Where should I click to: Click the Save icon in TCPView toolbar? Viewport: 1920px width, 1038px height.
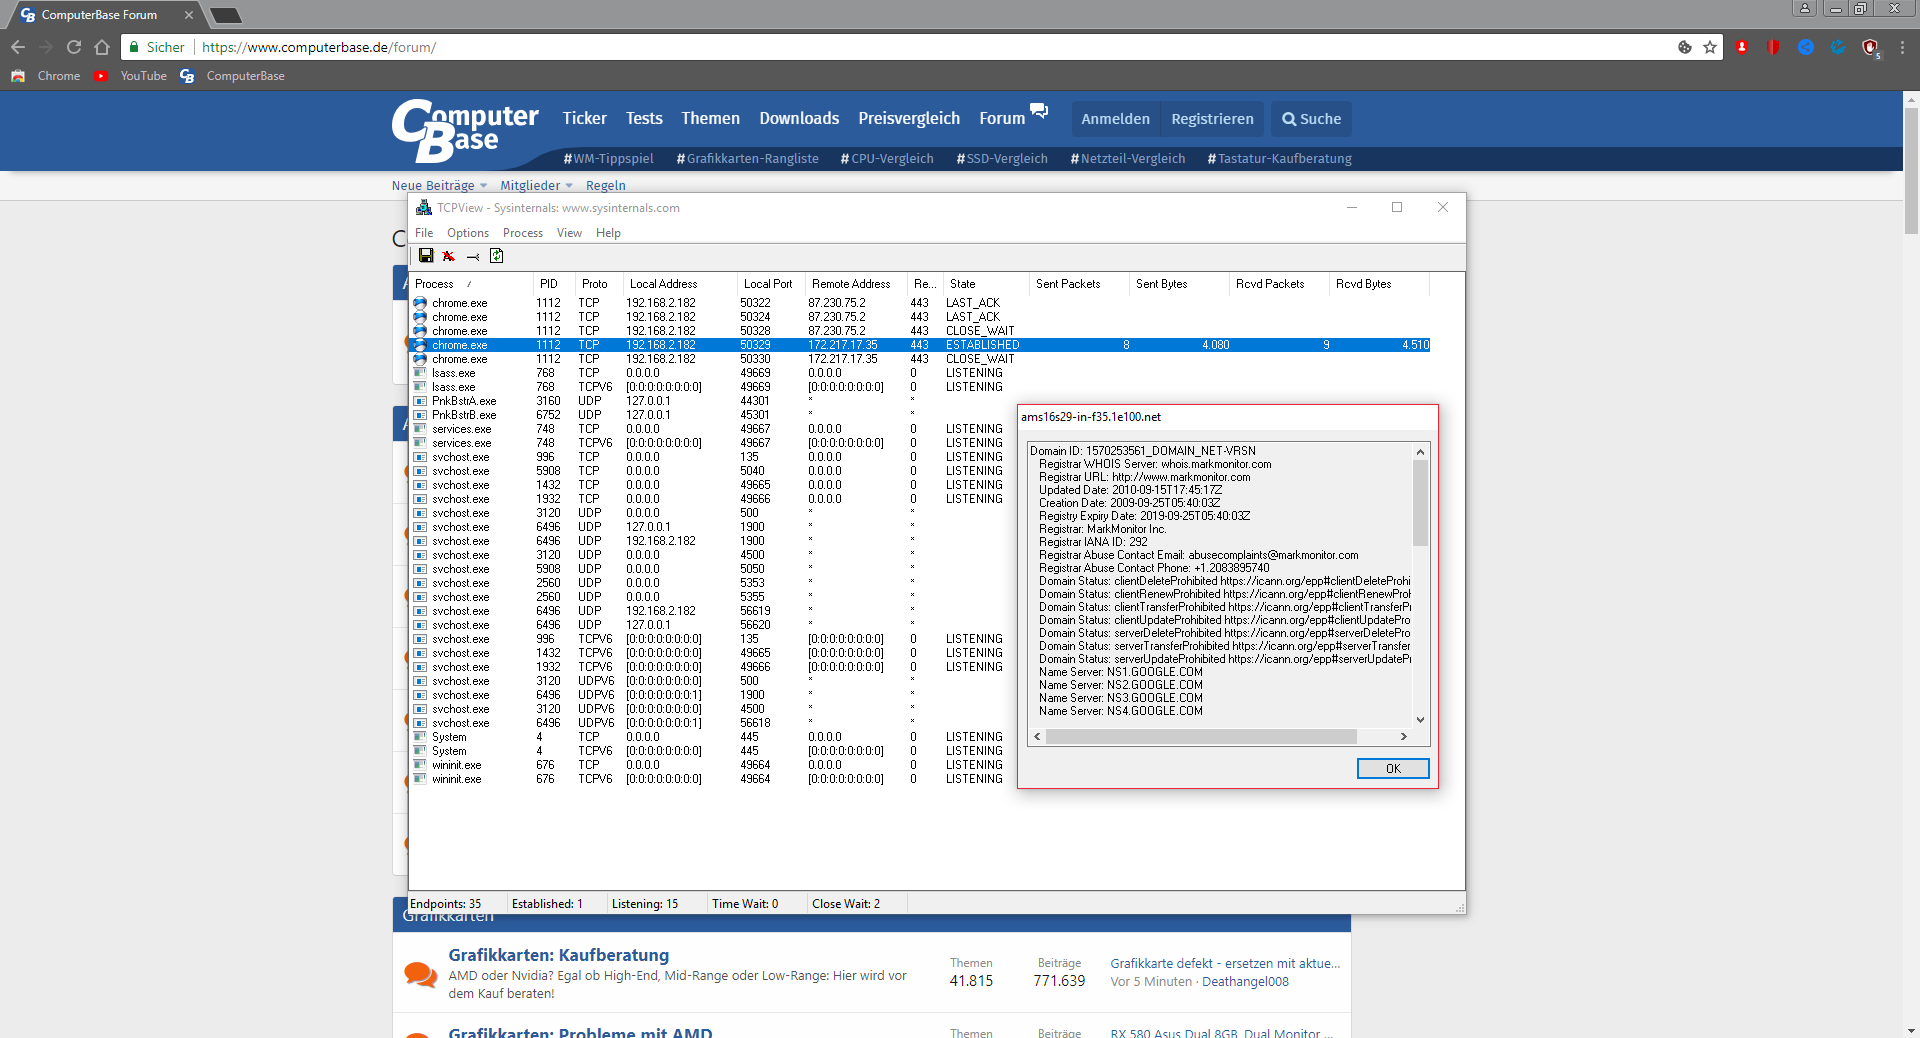pyautogui.click(x=426, y=256)
